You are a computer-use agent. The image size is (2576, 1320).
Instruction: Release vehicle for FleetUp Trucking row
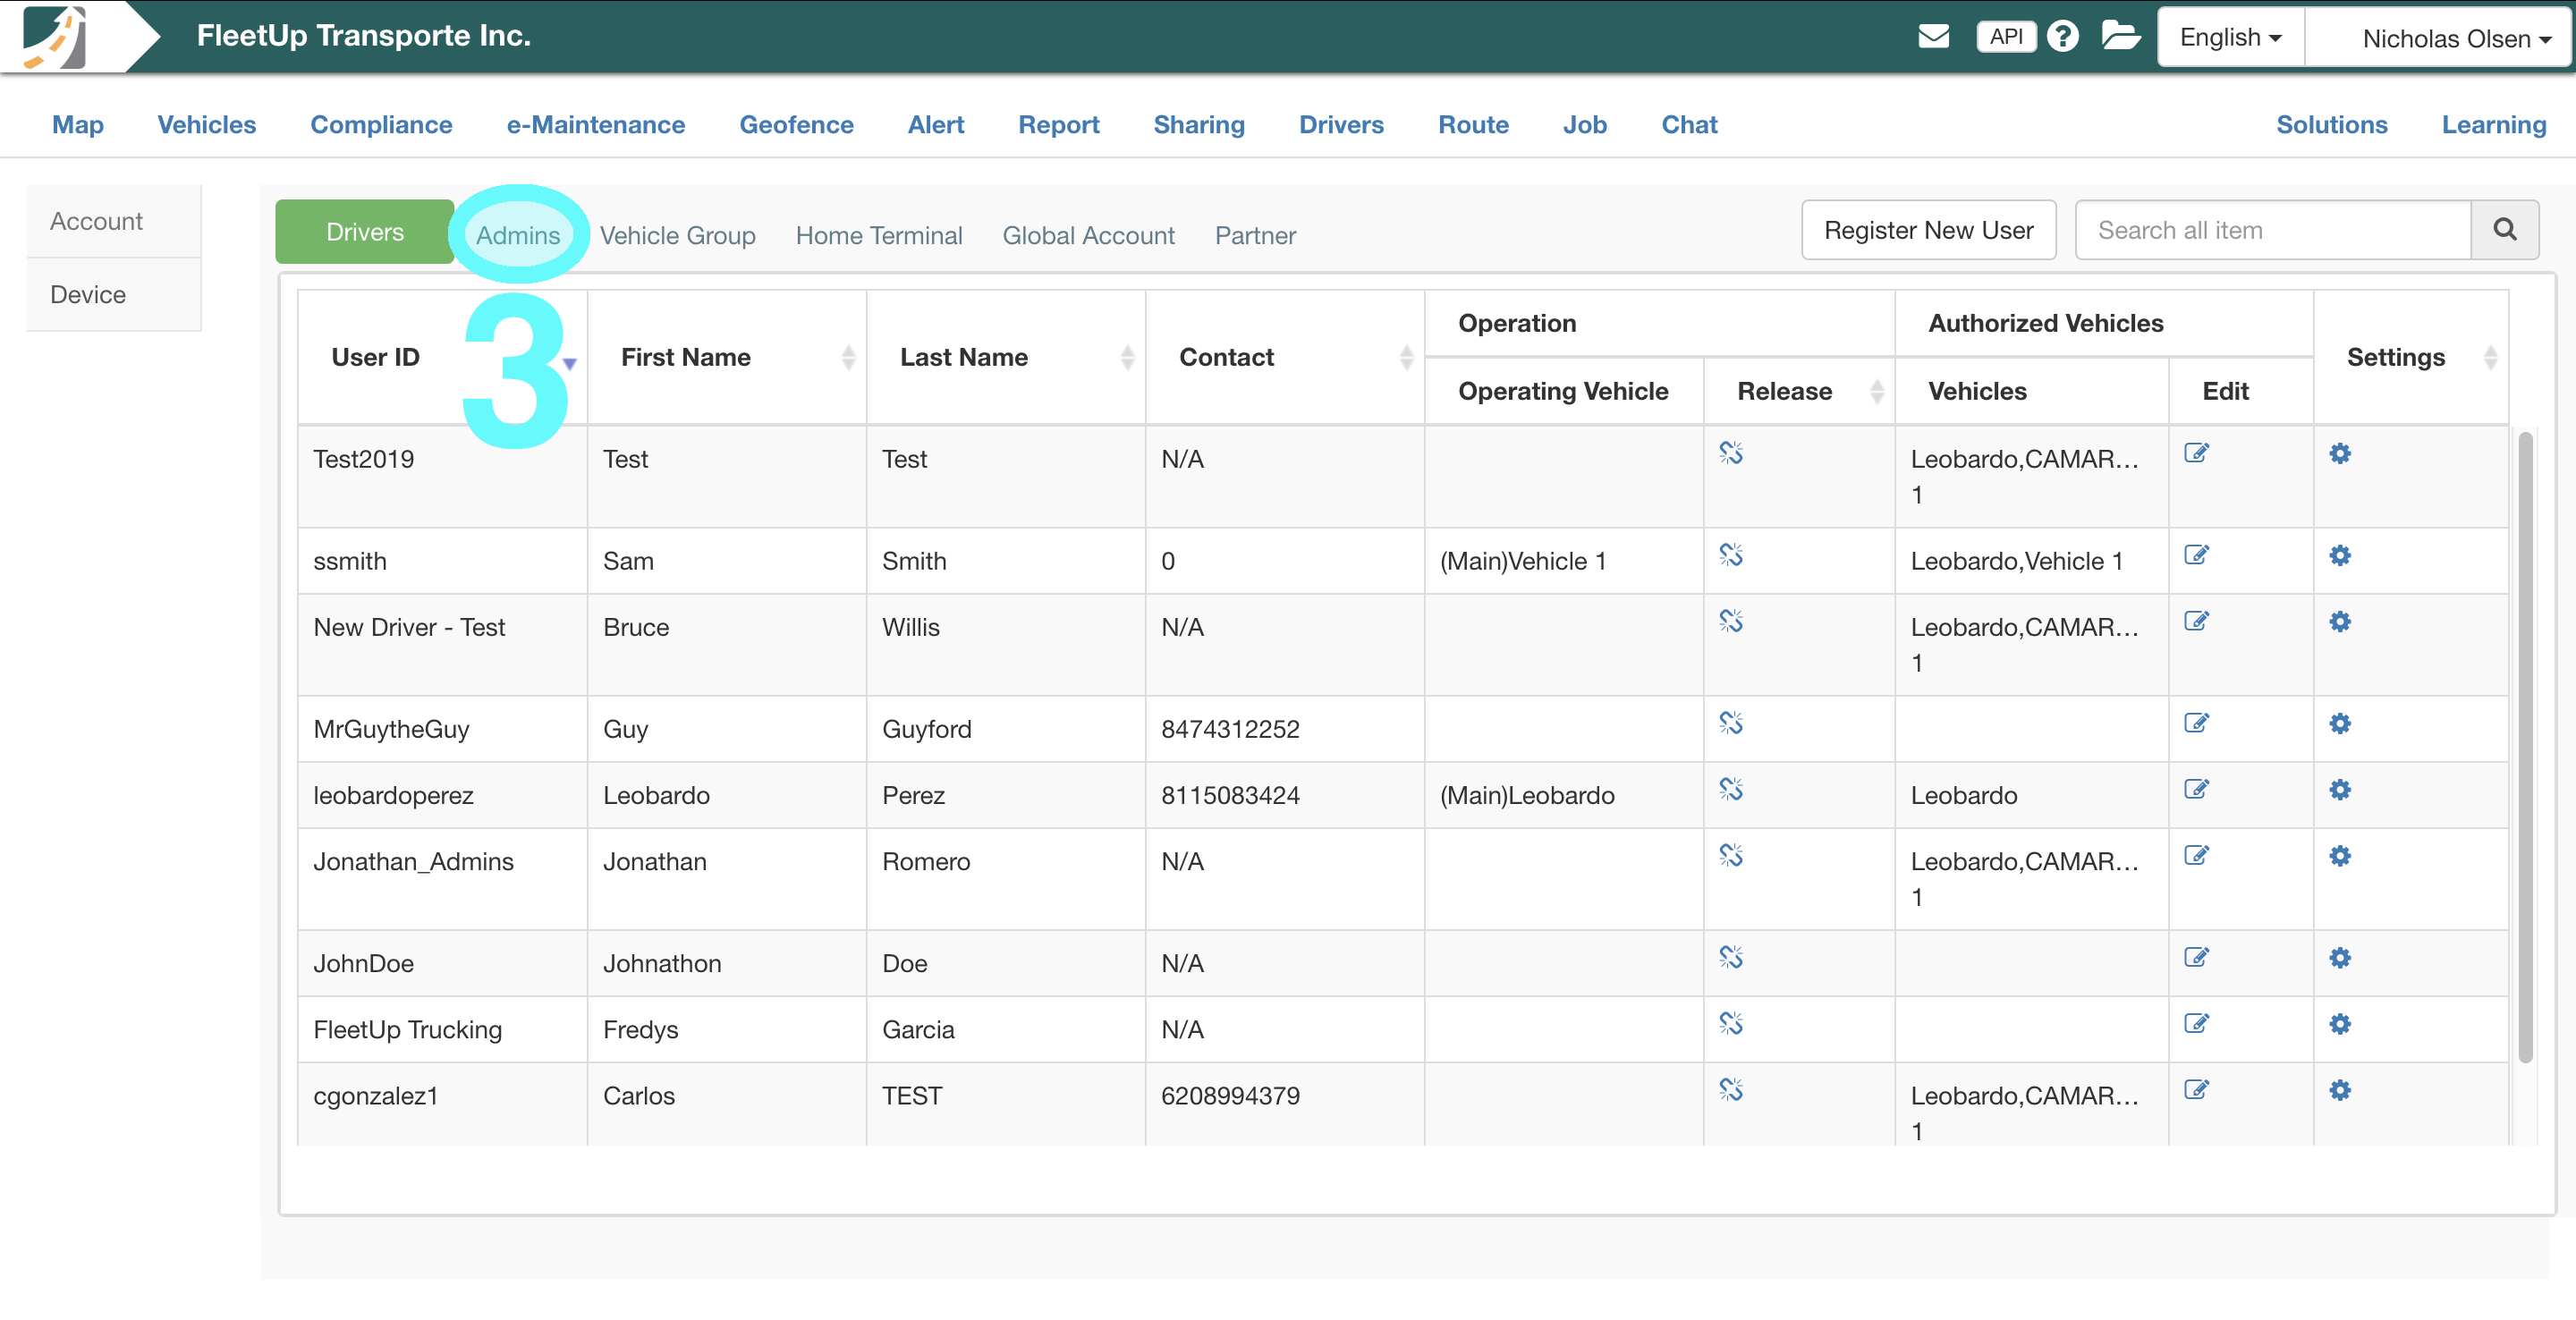pos(1731,1023)
